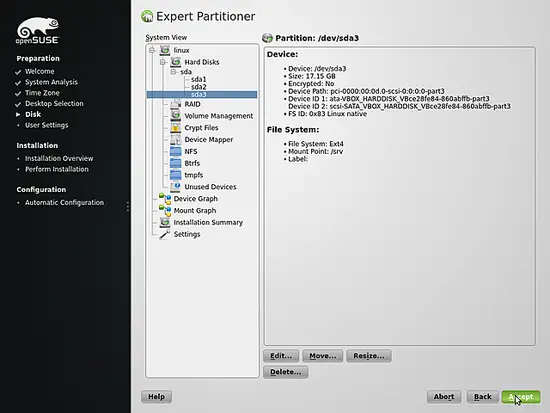Collapse the linux root tree node
This screenshot has width=550, height=413.
tap(152, 50)
